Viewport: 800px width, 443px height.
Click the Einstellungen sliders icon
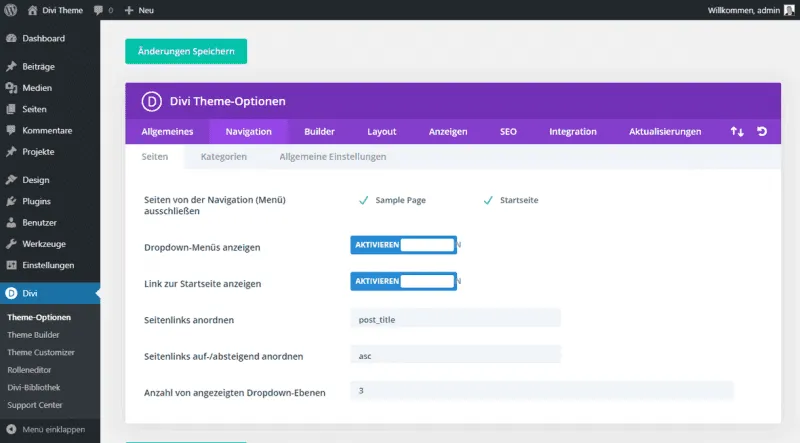(11, 265)
